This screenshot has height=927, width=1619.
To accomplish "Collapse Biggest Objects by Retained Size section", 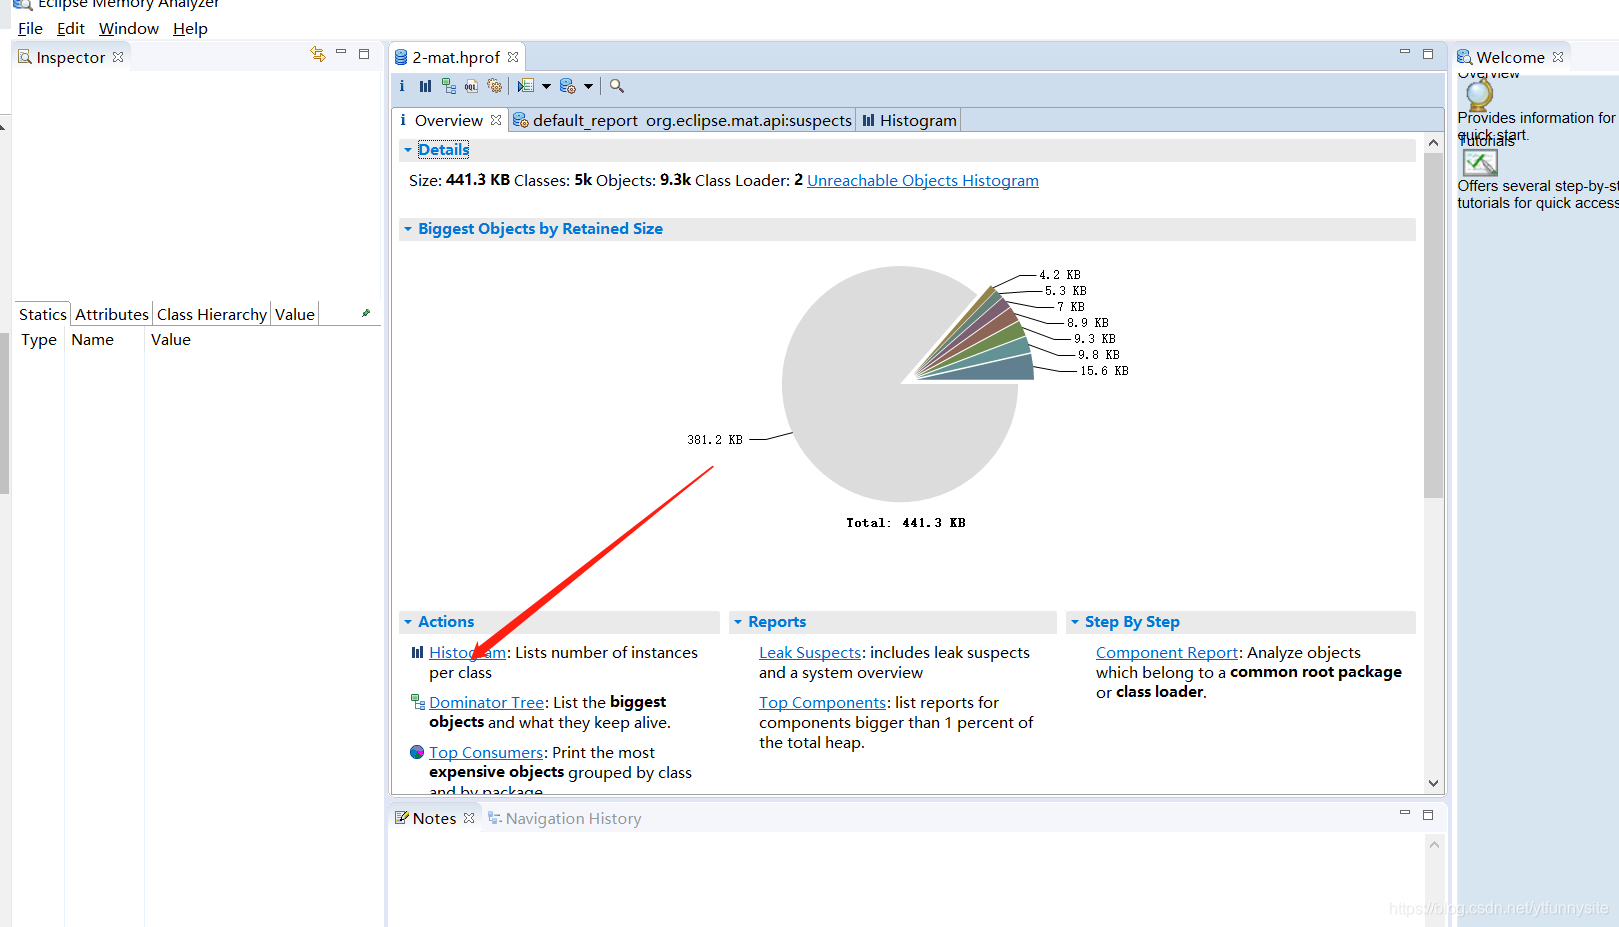I will pos(408,229).
